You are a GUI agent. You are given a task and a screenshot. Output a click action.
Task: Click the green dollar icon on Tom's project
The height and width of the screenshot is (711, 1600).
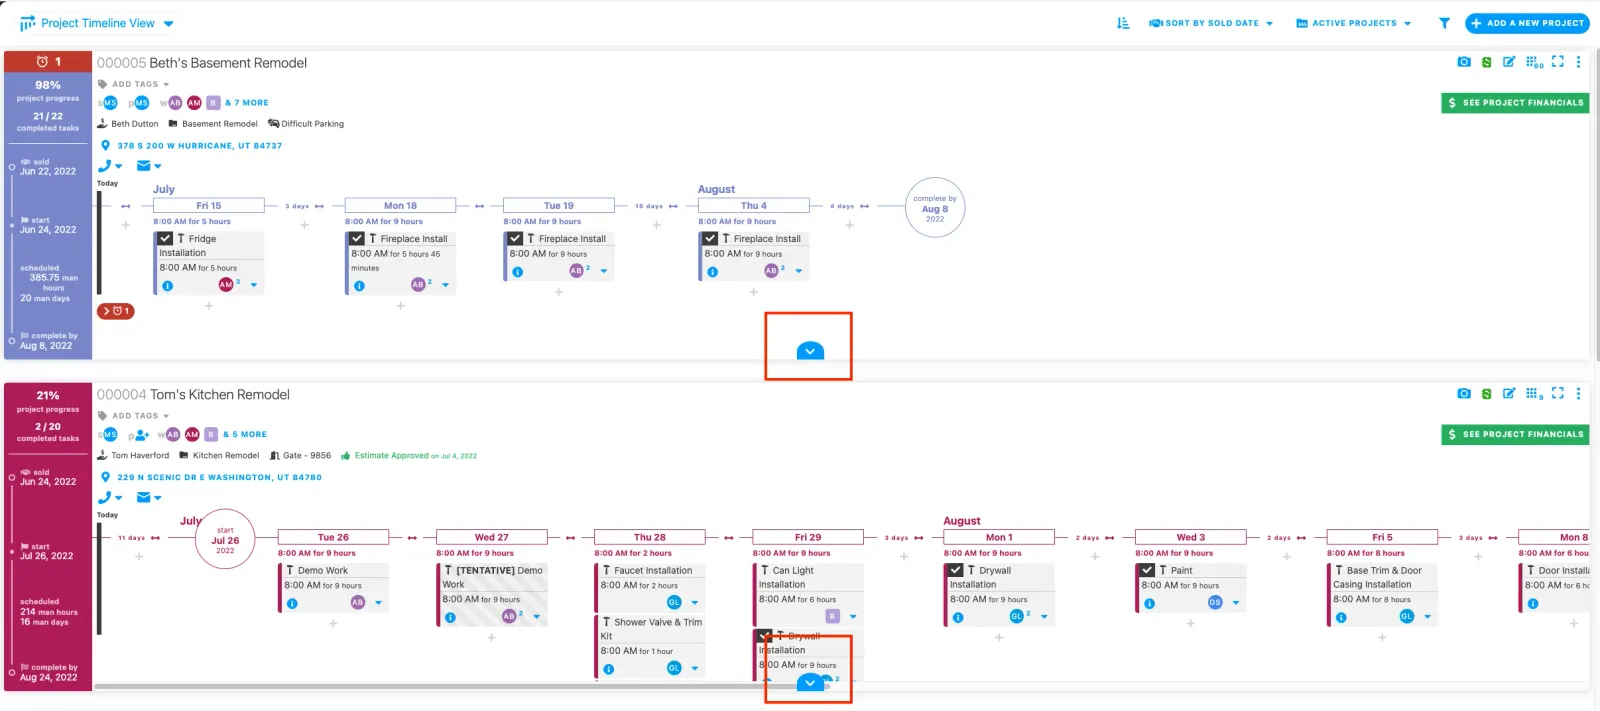pos(1486,394)
